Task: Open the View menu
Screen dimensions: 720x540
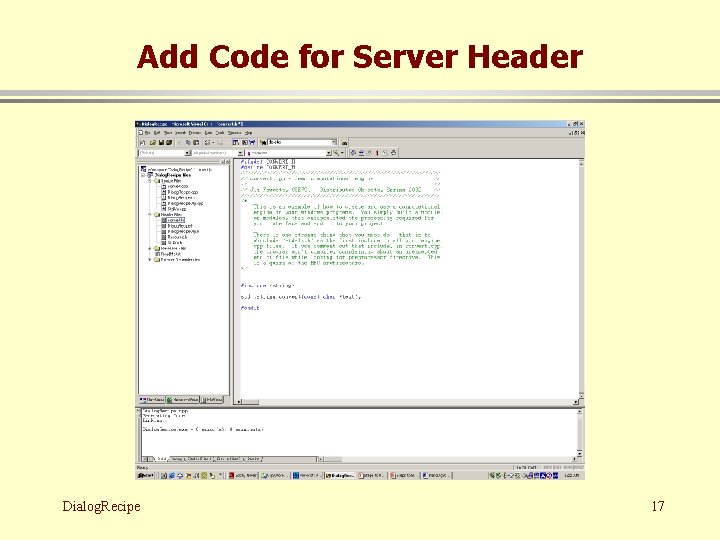Action: click(168, 133)
